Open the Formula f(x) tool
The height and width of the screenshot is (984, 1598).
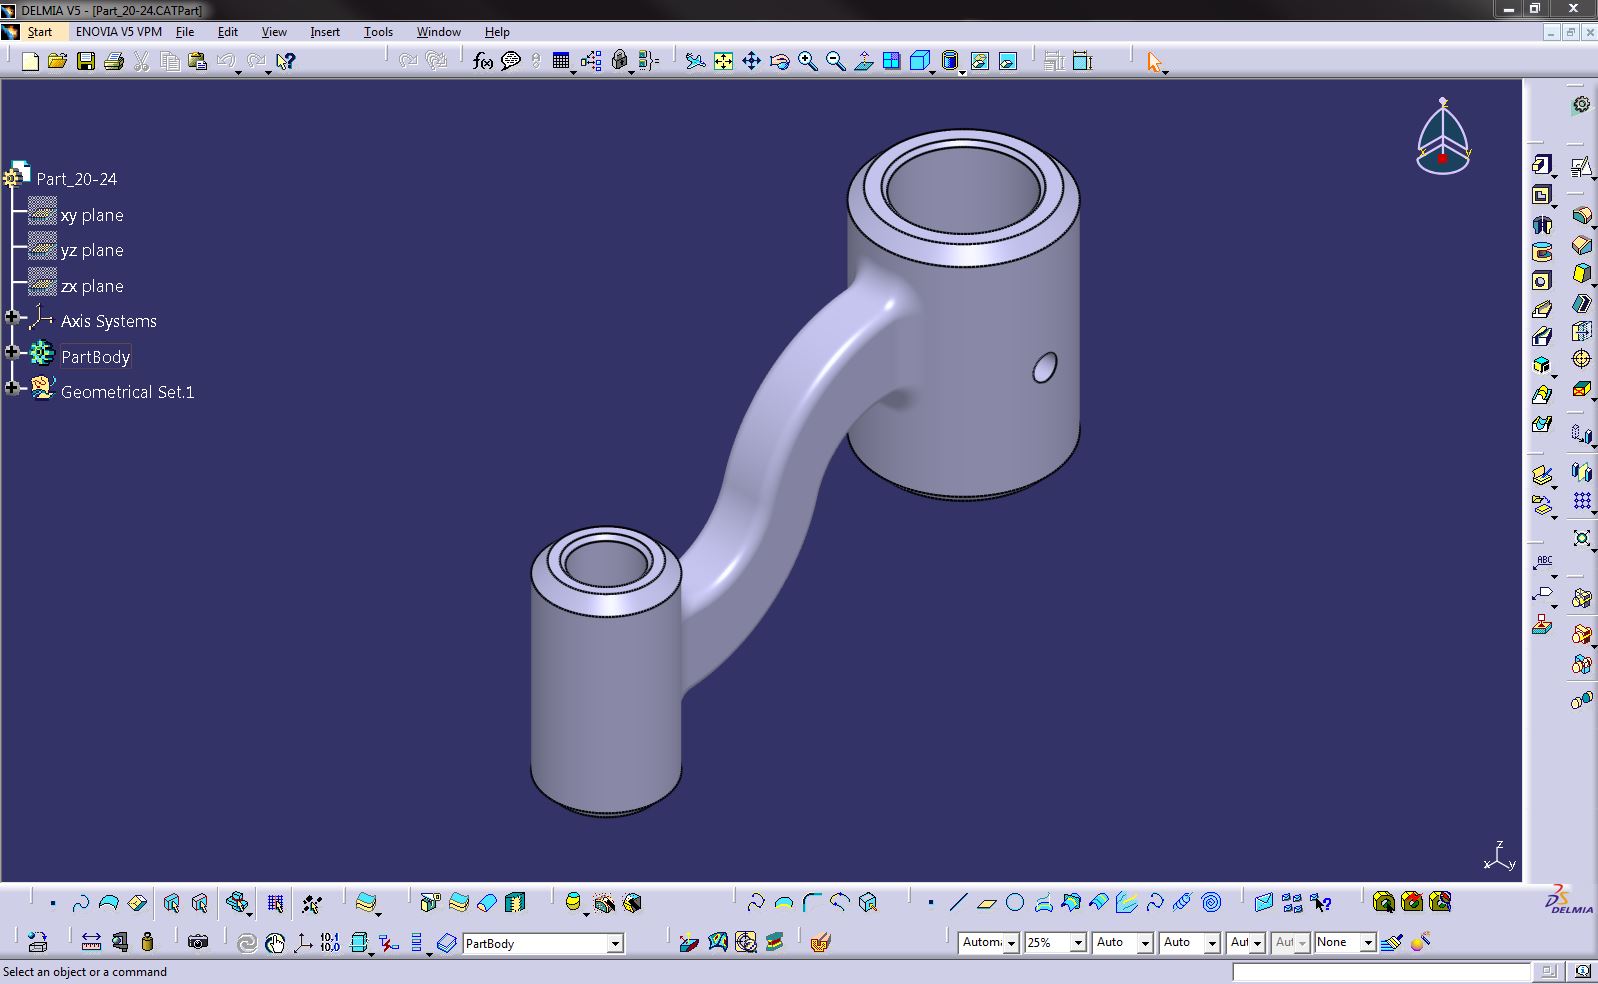click(x=483, y=61)
